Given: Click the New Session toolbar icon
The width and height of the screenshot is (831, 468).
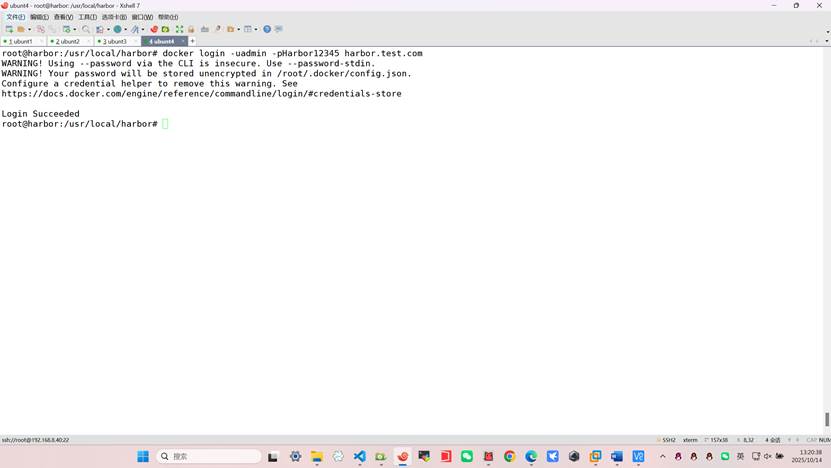Looking at the screenshot, I should click(9, 29).
